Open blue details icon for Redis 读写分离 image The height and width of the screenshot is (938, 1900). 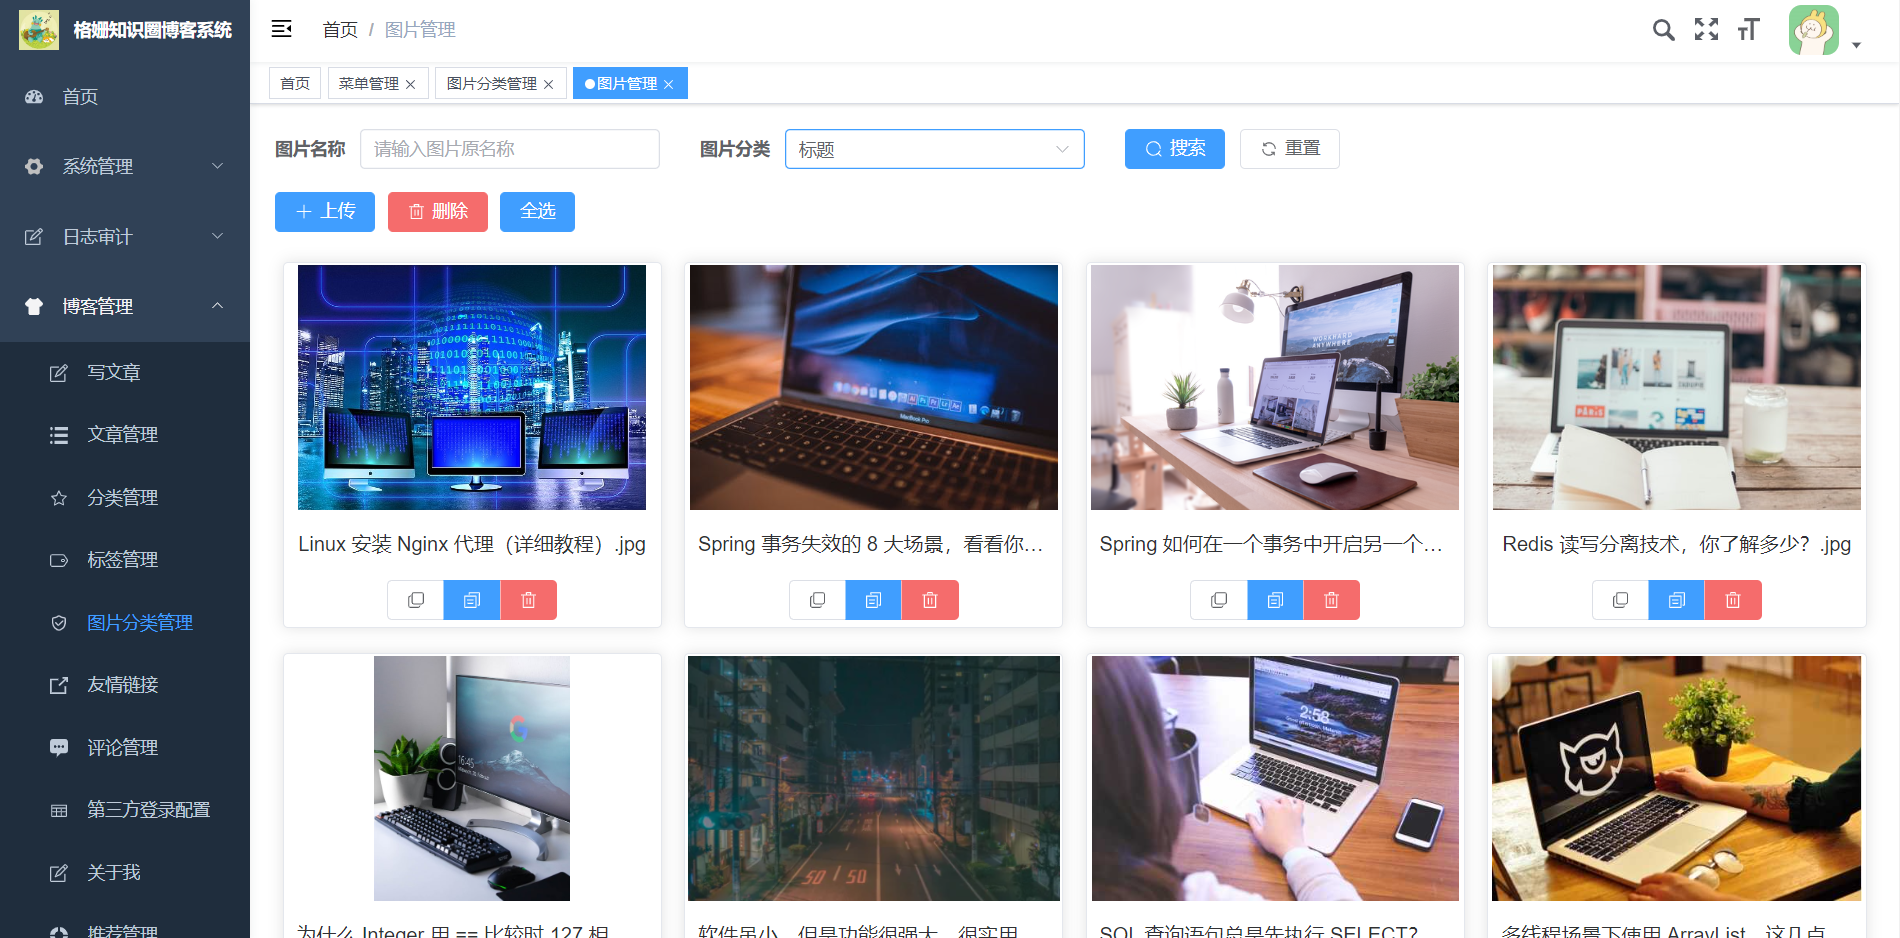point(1677,600)
